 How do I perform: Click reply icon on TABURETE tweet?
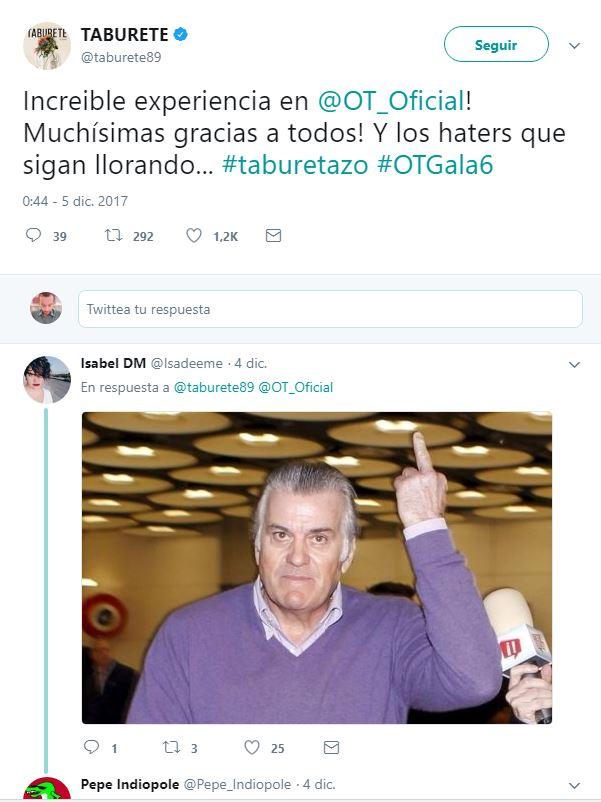click(33, 235)
